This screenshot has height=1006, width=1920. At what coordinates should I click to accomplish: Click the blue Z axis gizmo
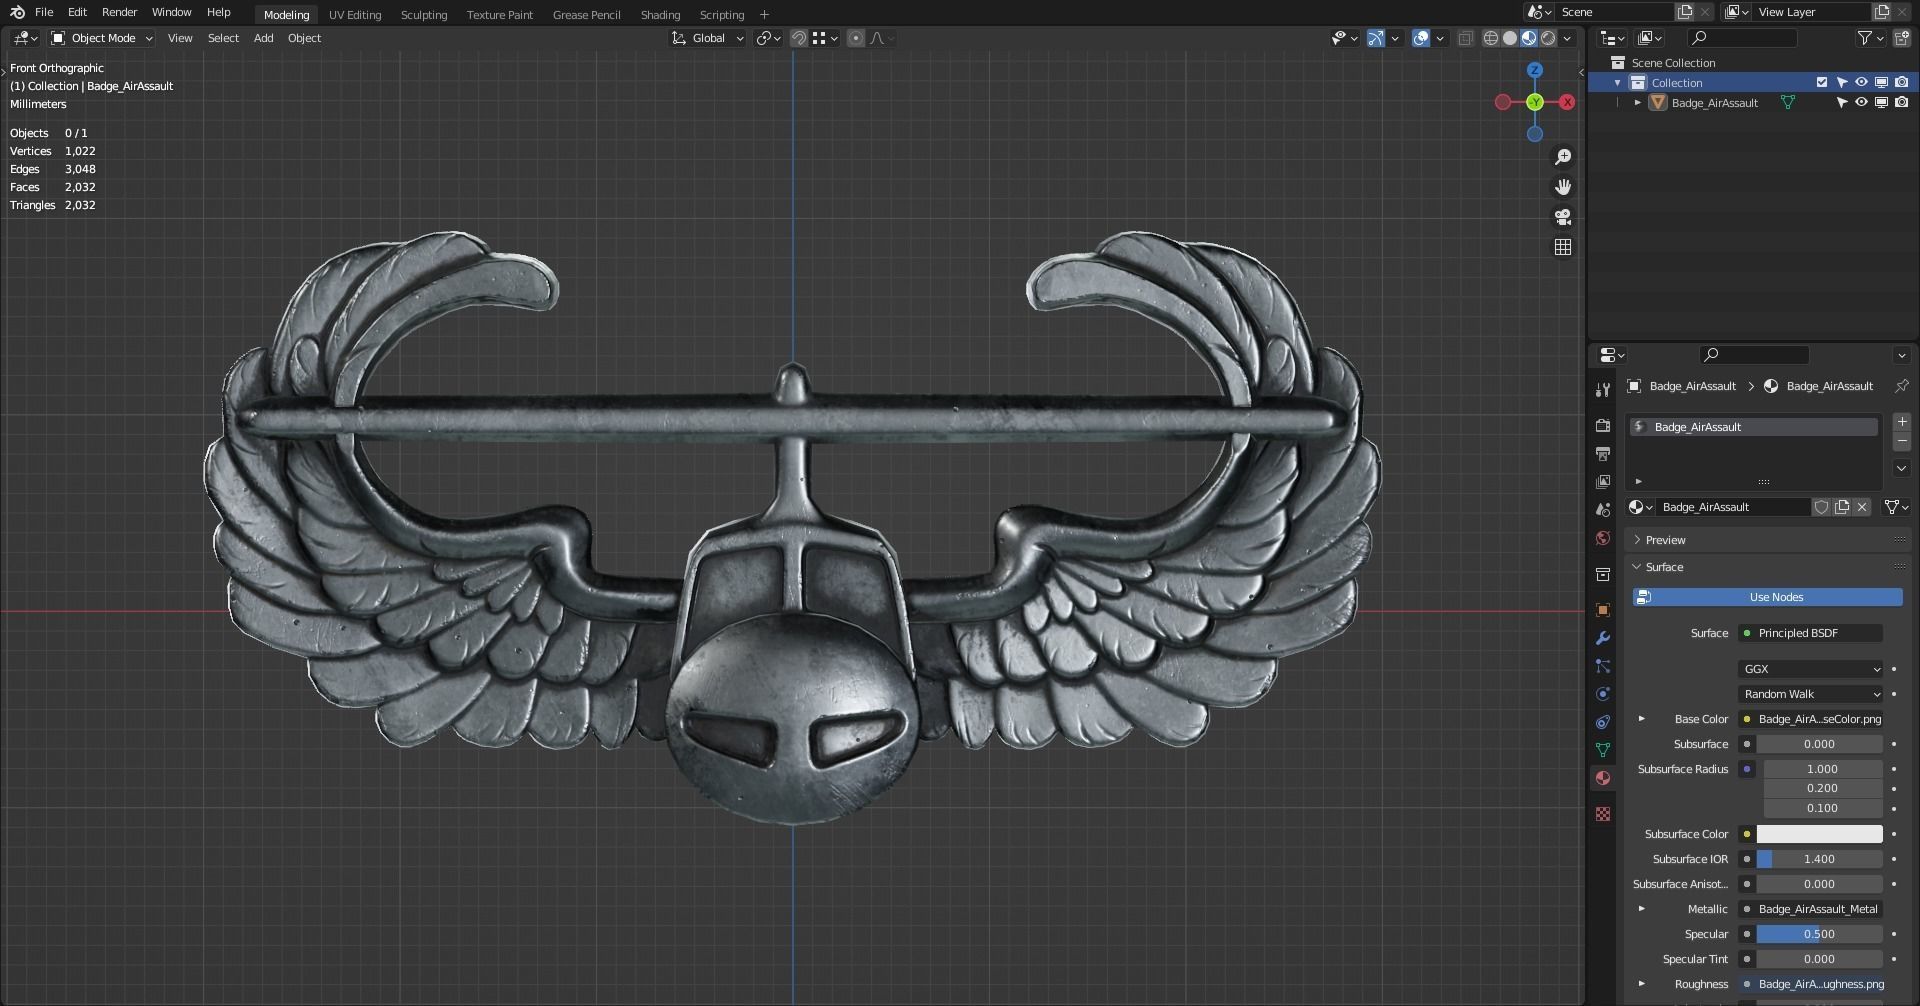1535,70
